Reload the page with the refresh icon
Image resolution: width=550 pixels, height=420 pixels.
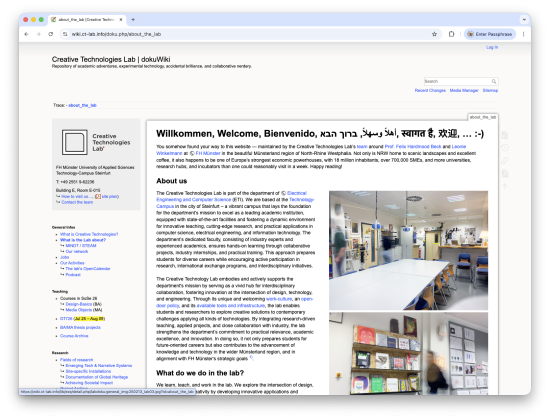[51, 34]
